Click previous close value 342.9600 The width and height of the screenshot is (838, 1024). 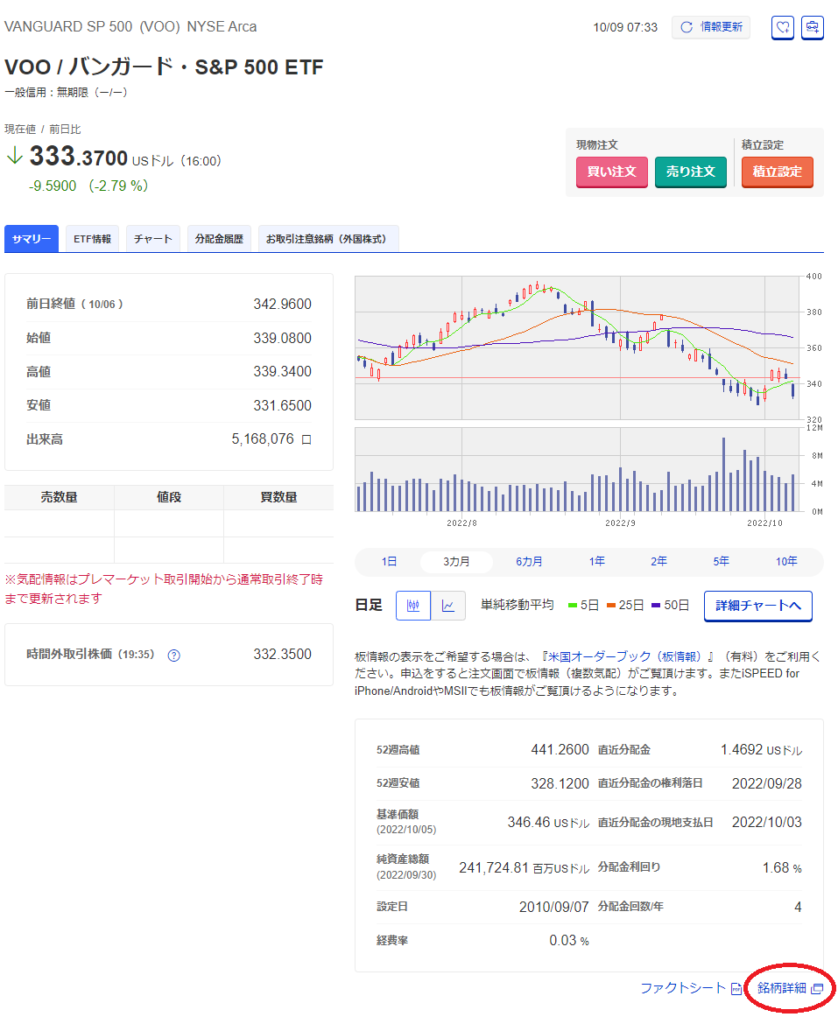click(x=282, y=304)
